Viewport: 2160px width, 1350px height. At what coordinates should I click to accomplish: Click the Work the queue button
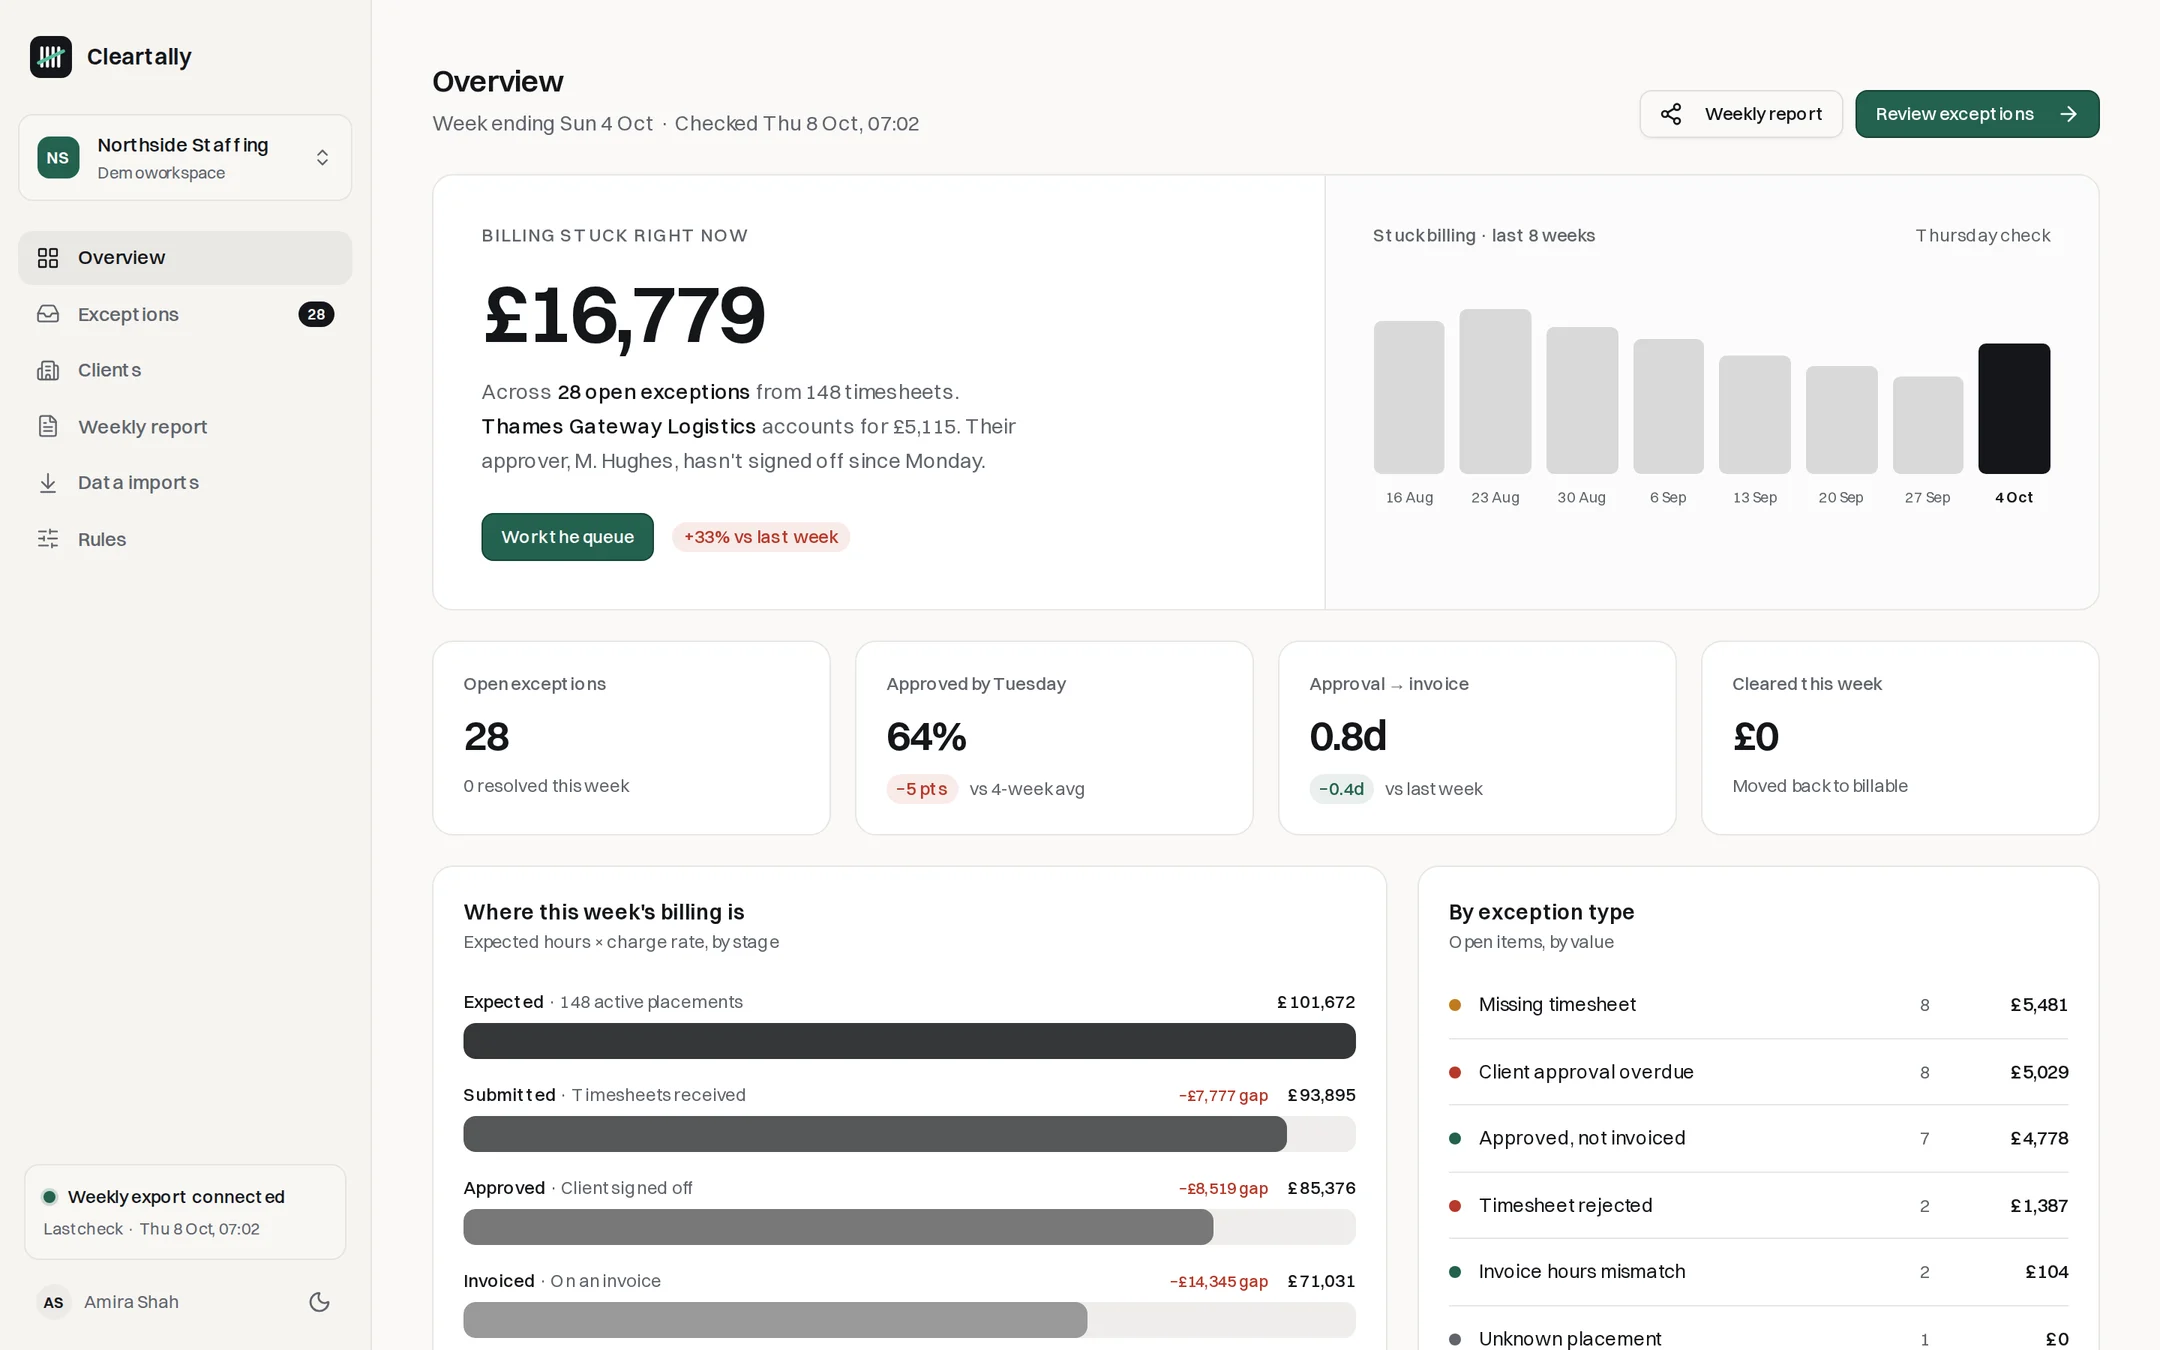coord(567,537)
